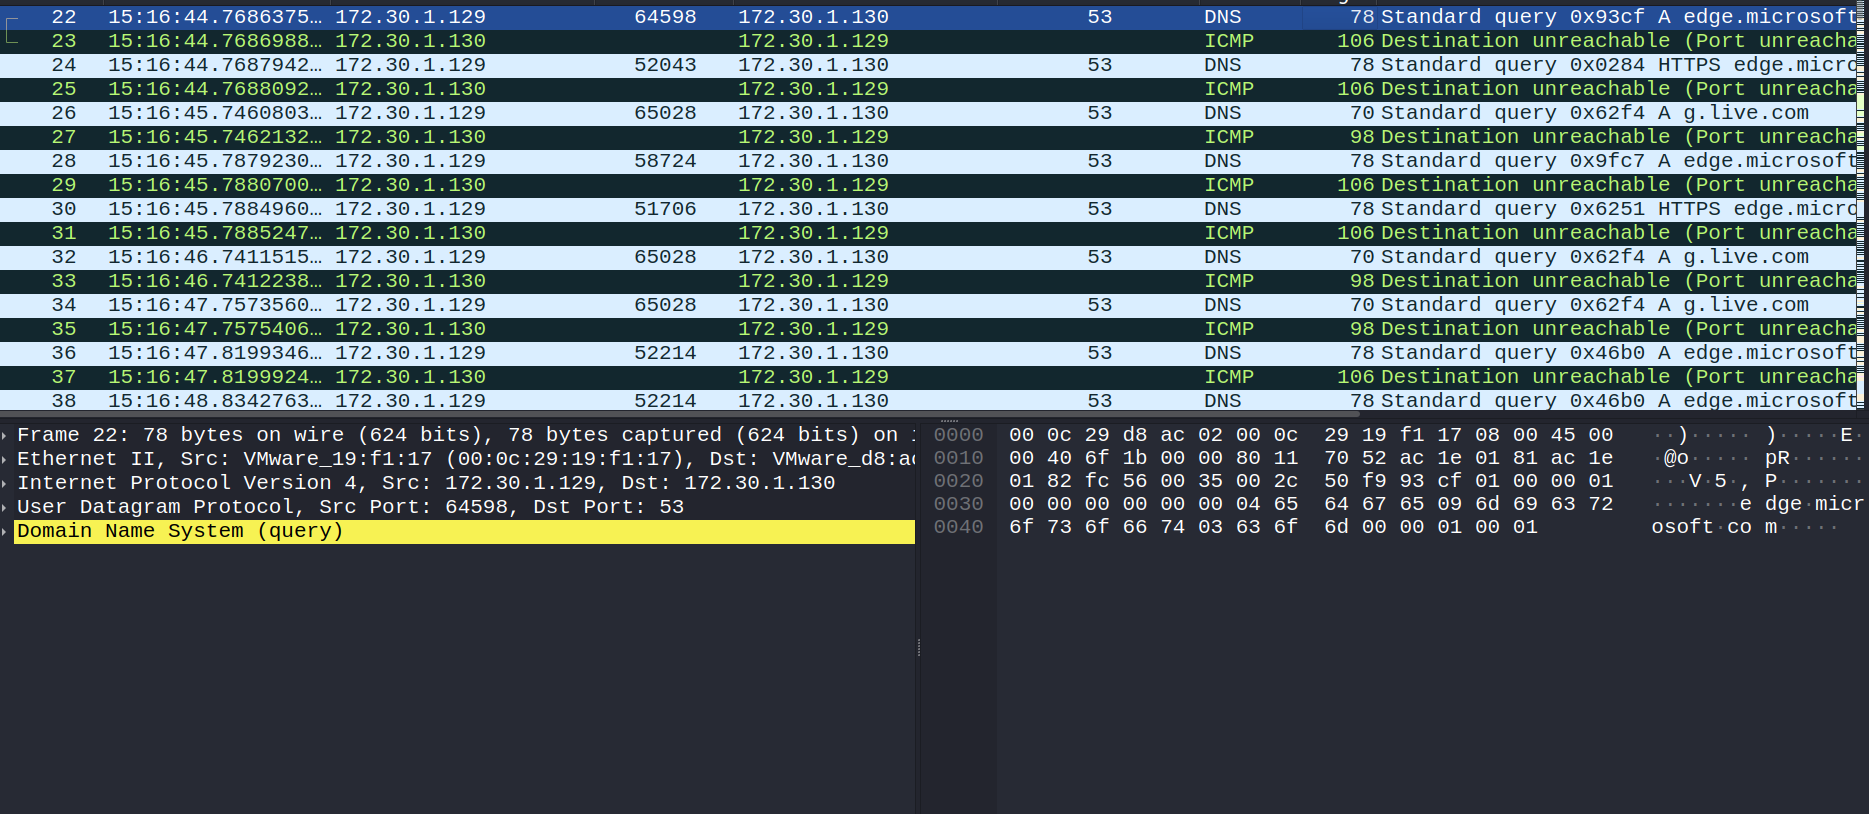Expand the Ethernet II tree node
1869x814 pixels.
tap(5, 459)
